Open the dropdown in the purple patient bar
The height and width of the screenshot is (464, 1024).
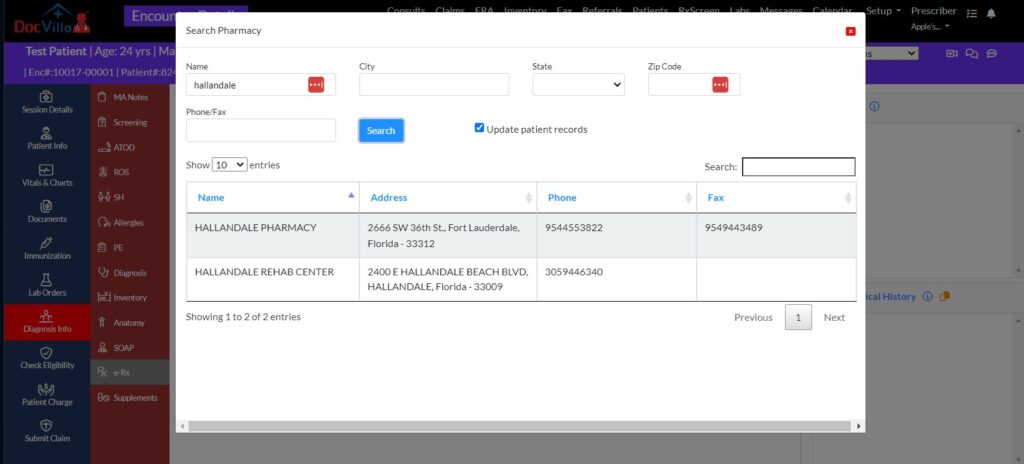pyautogui.click(x=892, y=54)
